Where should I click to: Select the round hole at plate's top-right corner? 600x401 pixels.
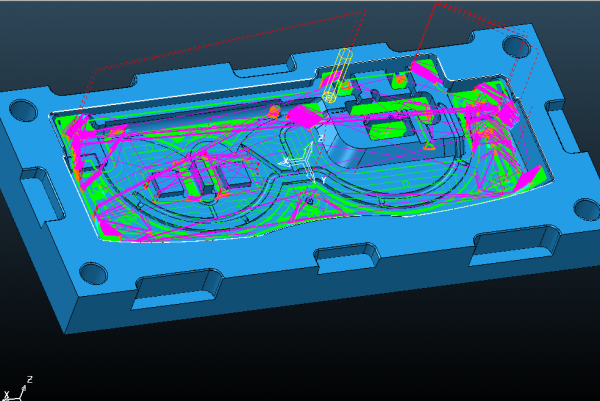(515, 46)
